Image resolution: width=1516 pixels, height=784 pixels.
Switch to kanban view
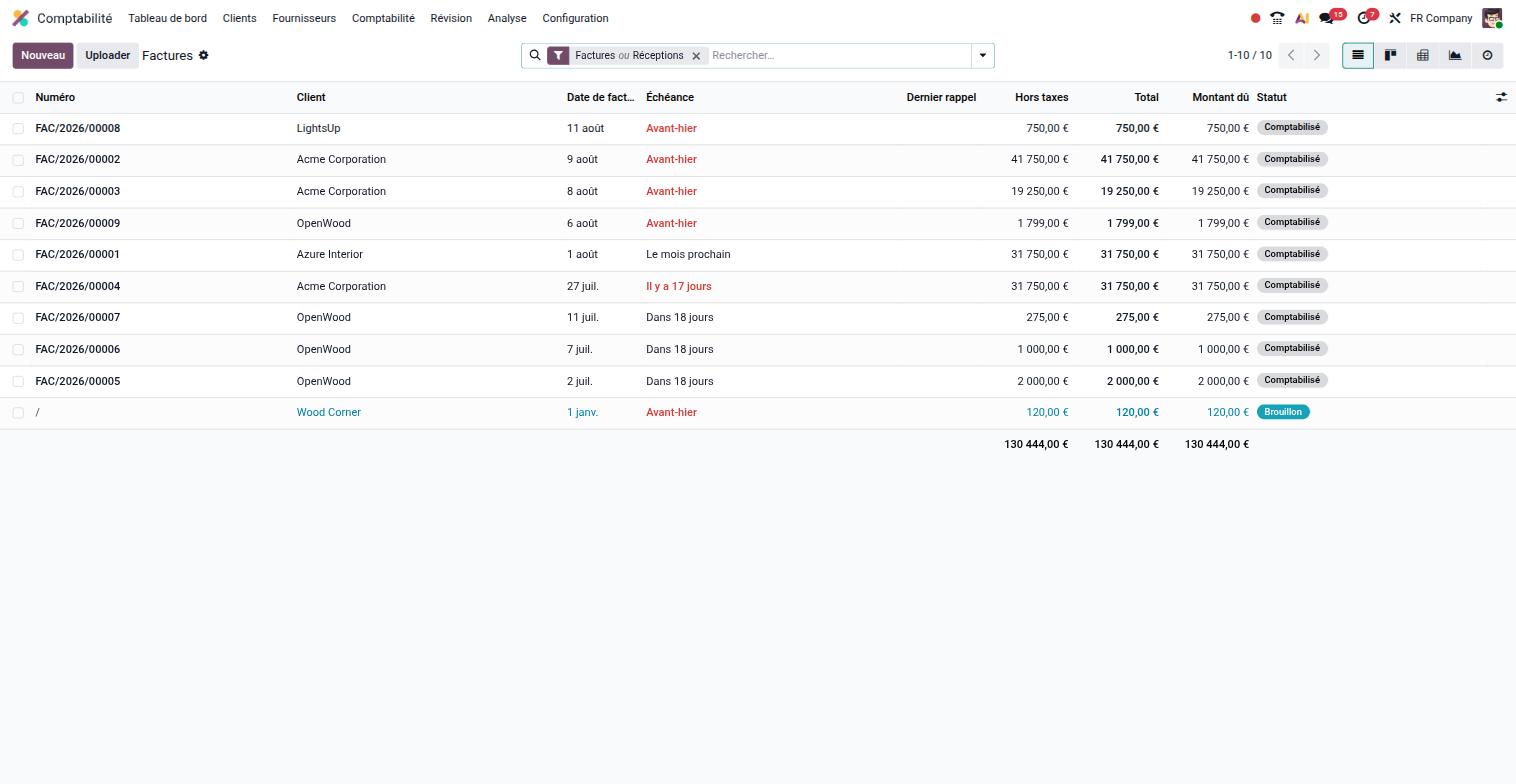(1390, 55)
